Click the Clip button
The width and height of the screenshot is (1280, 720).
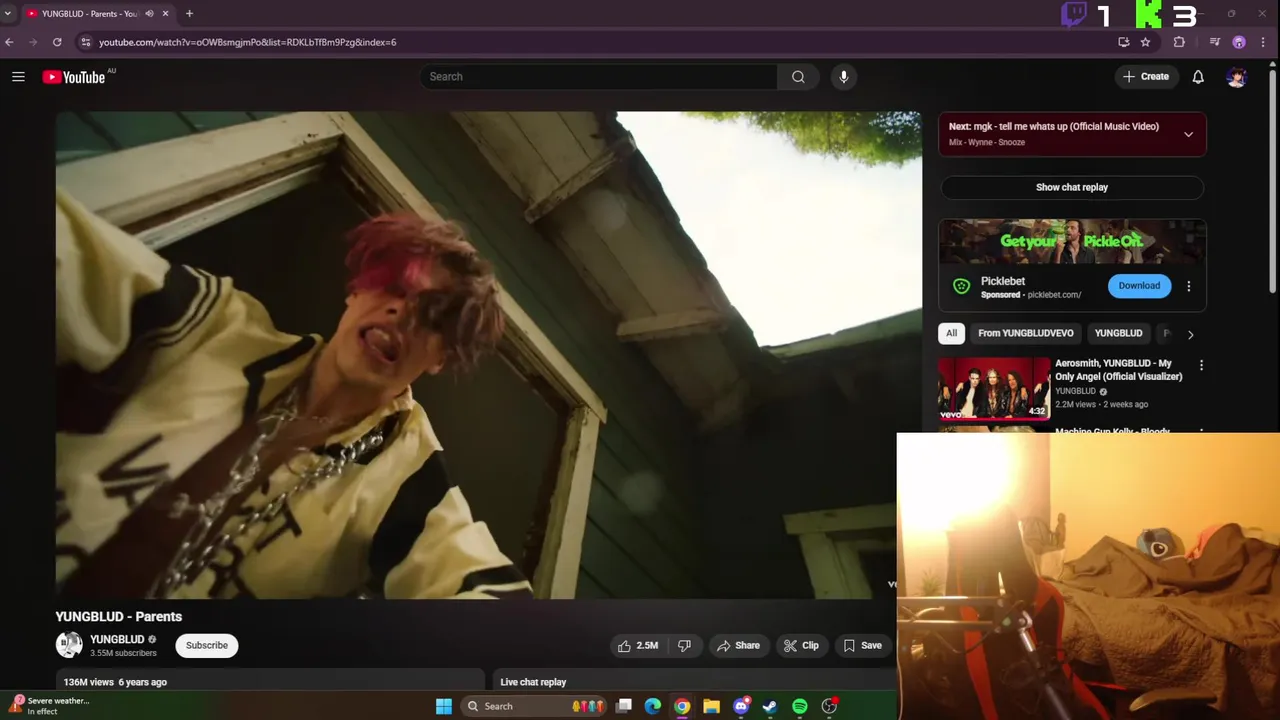[x=802, y=646]
